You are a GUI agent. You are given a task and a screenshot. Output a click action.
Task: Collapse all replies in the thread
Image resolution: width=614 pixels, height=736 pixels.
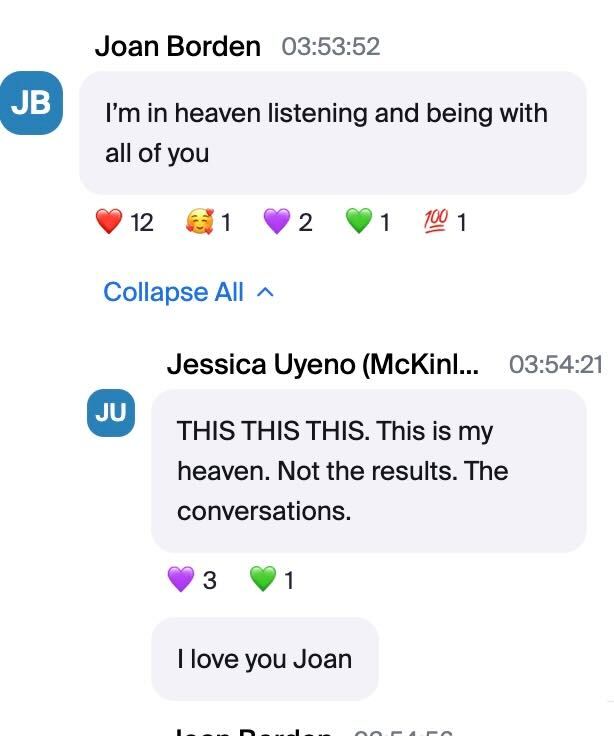tap(173, 292)
